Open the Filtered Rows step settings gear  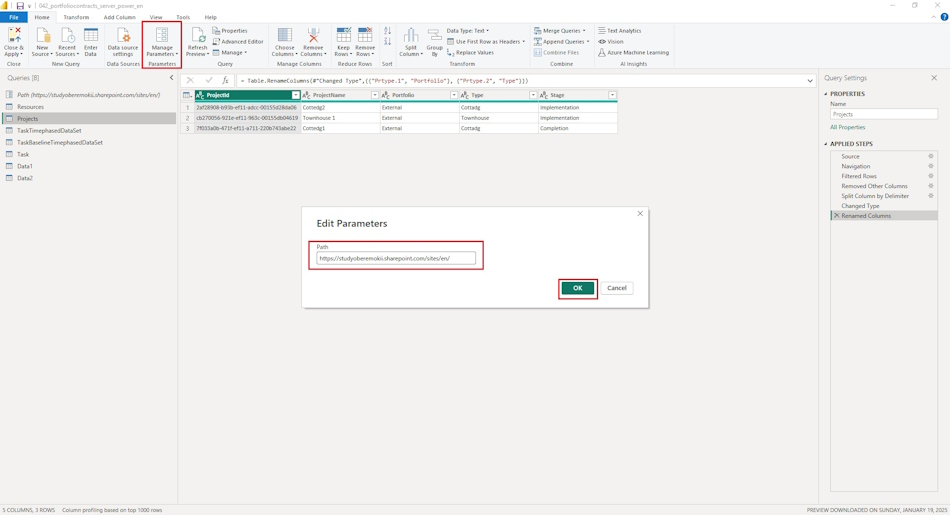click(931, 176)
